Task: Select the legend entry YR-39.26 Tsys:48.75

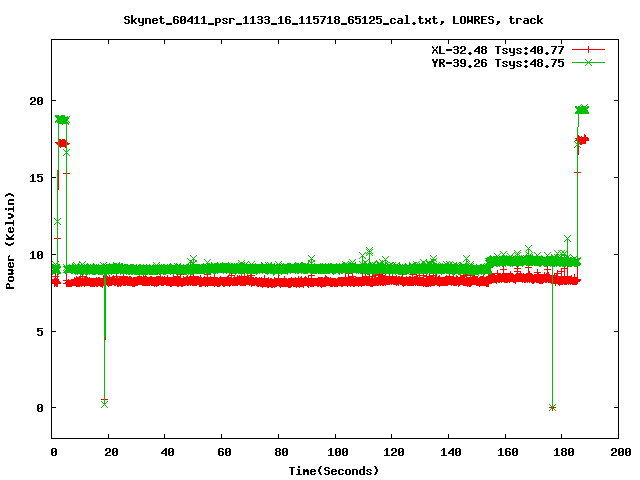Action: pos(498,63)
